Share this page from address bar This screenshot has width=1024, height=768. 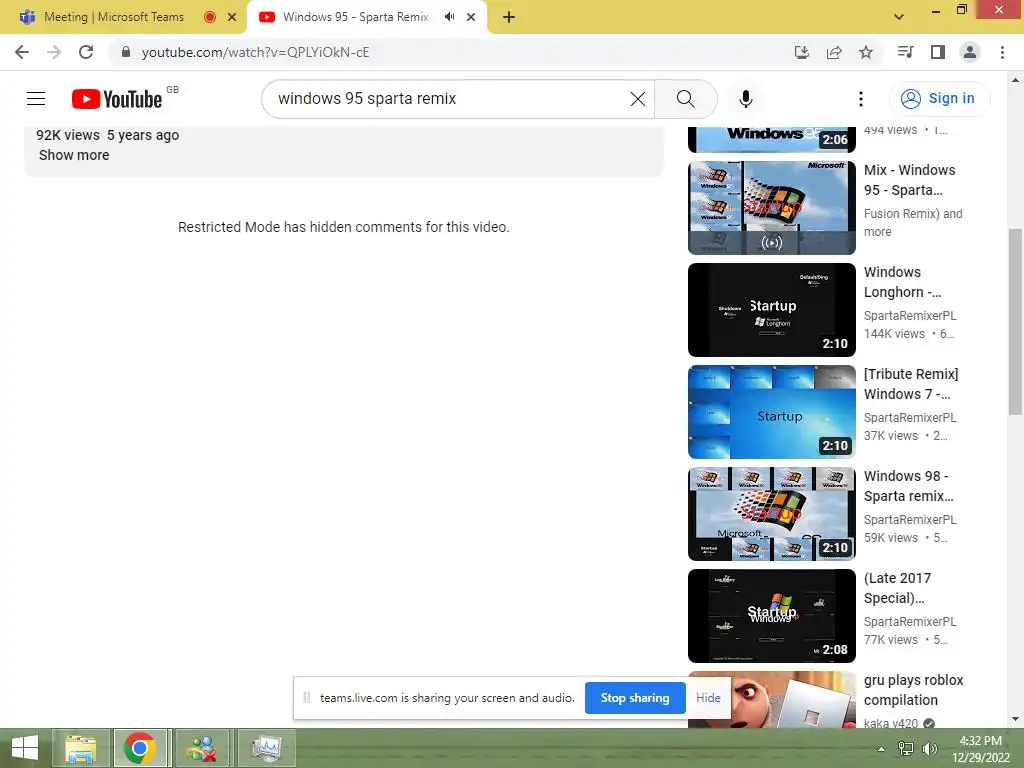click(x=834, y=52)
